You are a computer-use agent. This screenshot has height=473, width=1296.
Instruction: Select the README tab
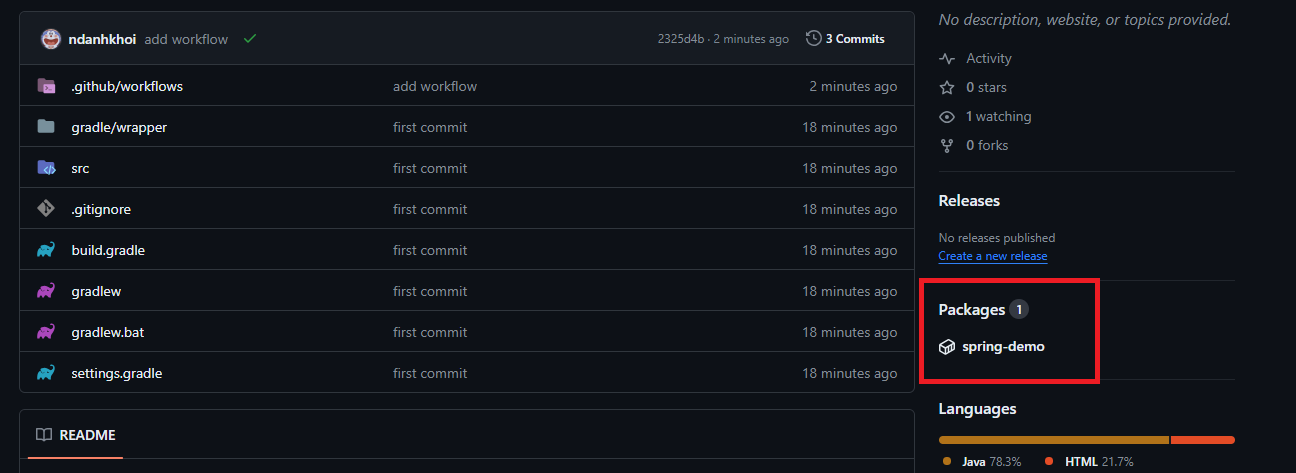(x=76, y=435)
